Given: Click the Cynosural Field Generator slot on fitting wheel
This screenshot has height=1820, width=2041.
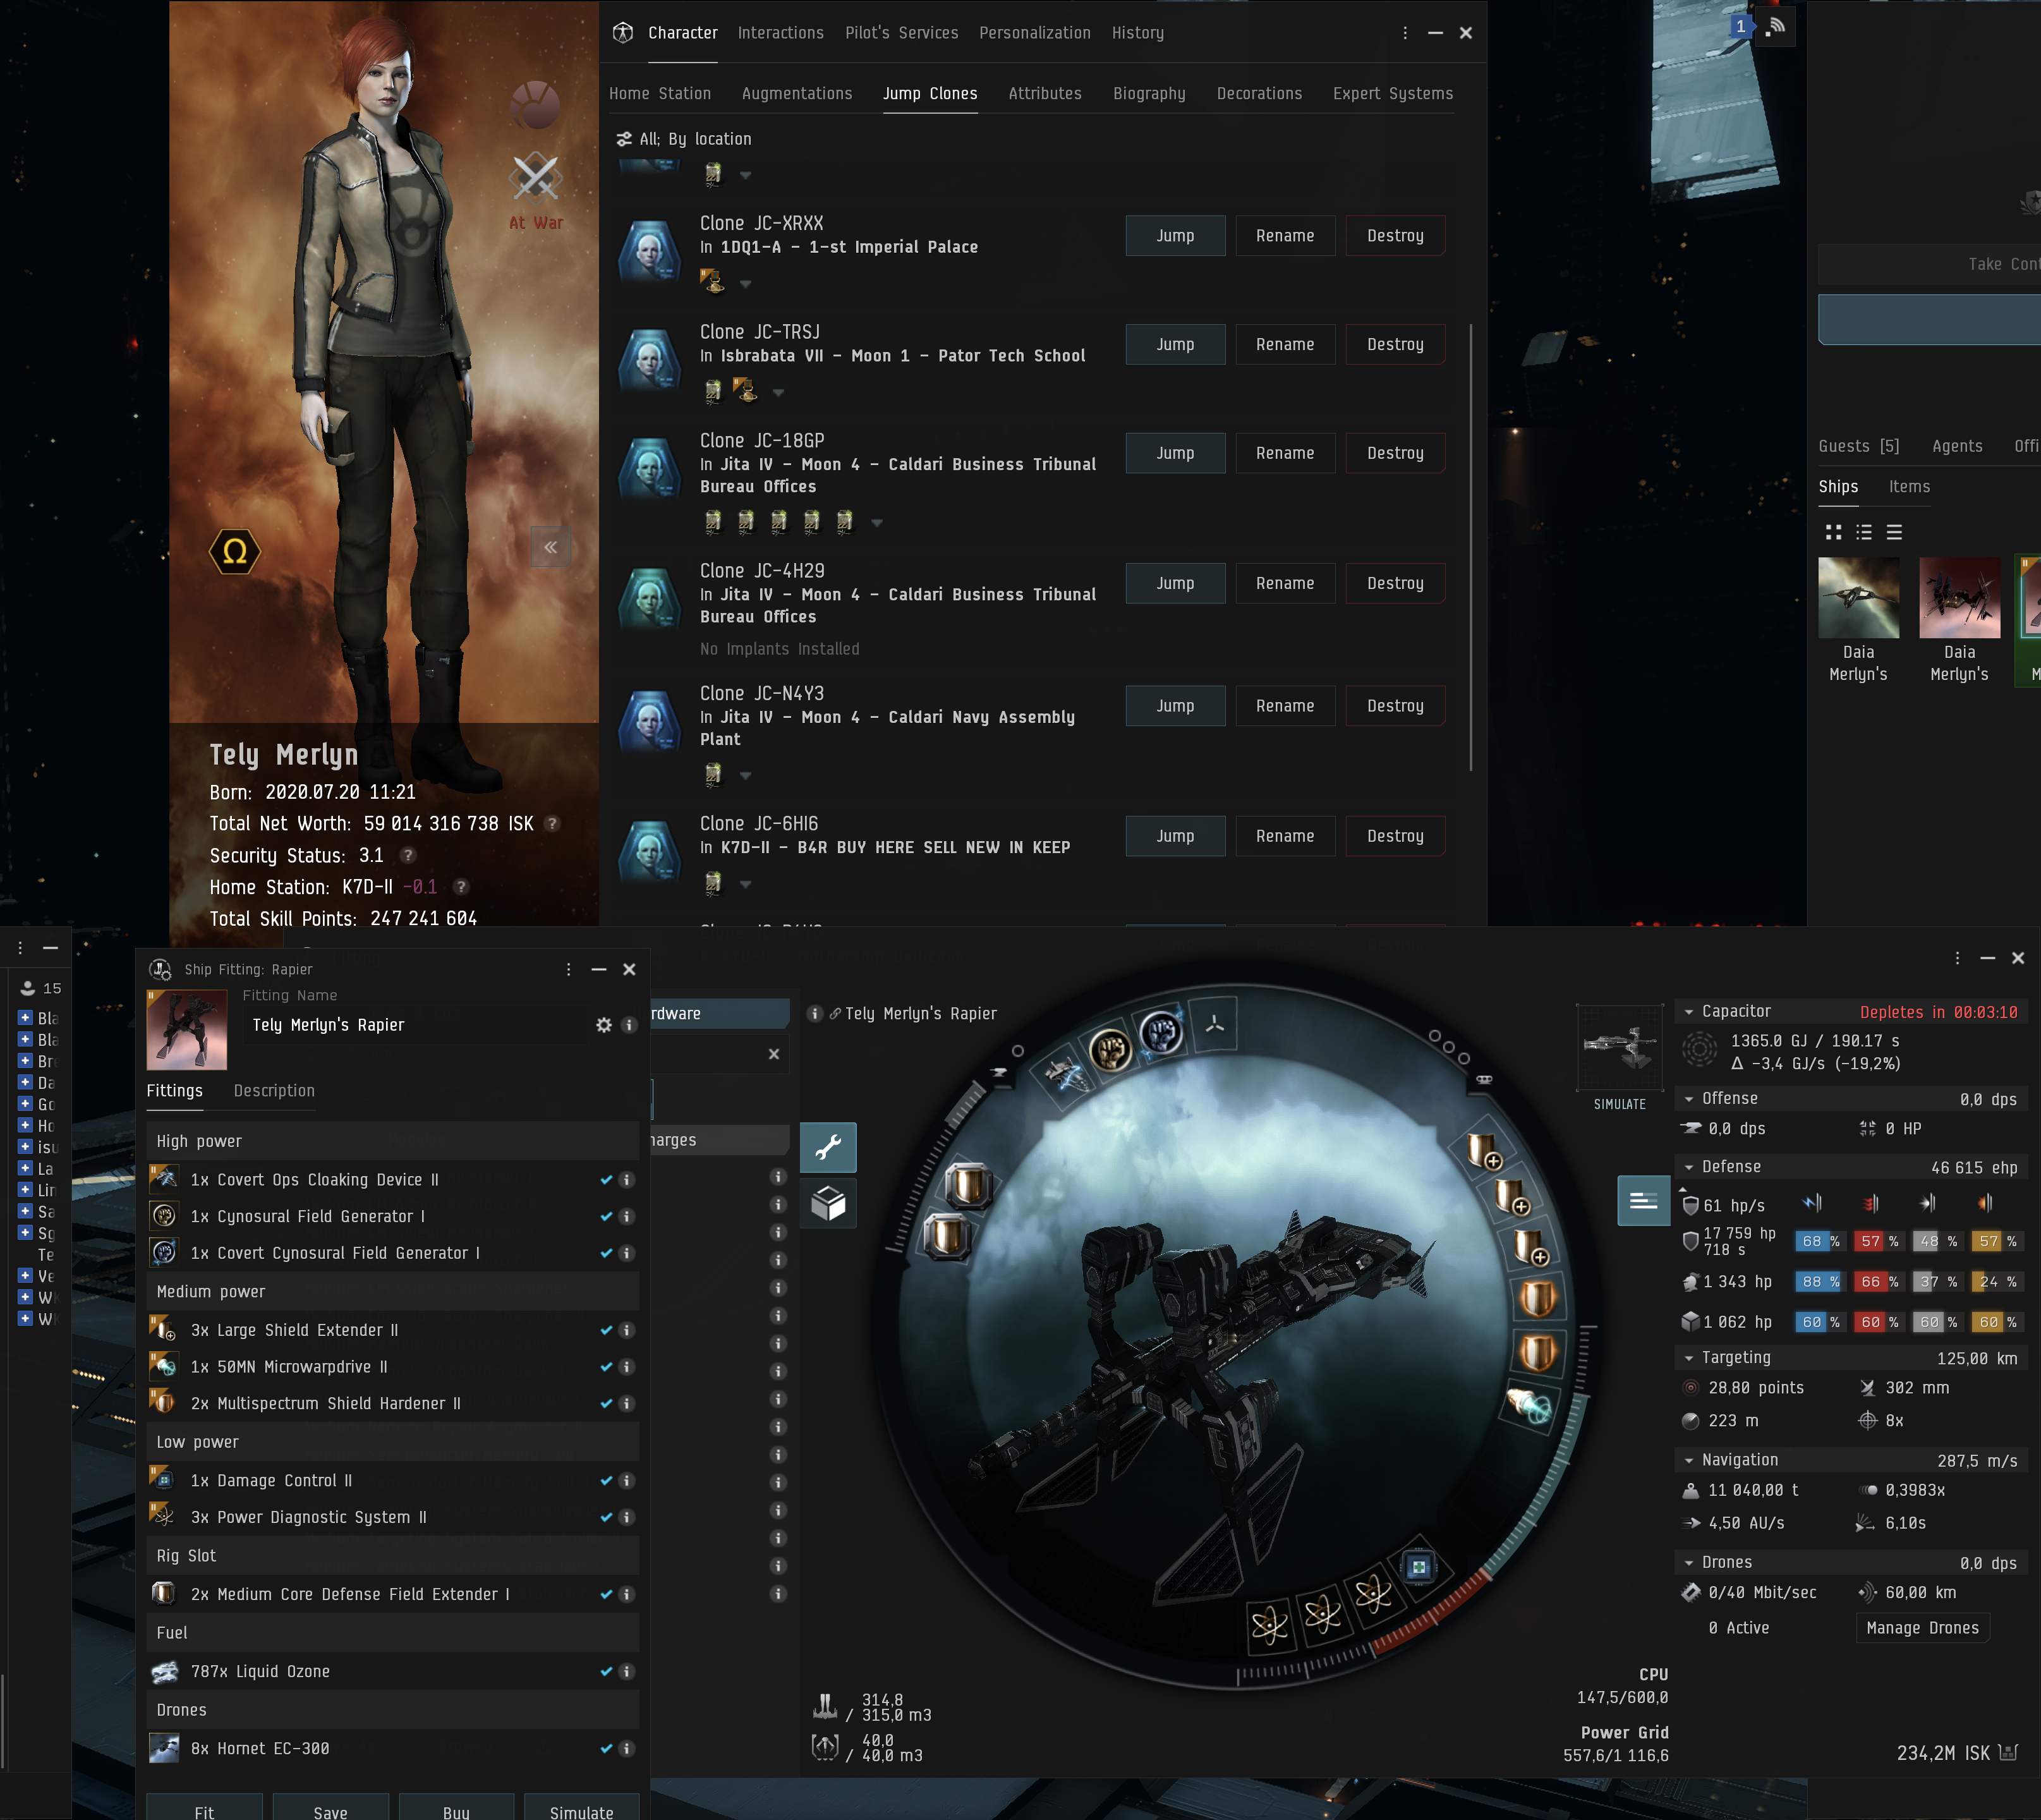Looking at the screenshot, I should coord(1110,1049).
